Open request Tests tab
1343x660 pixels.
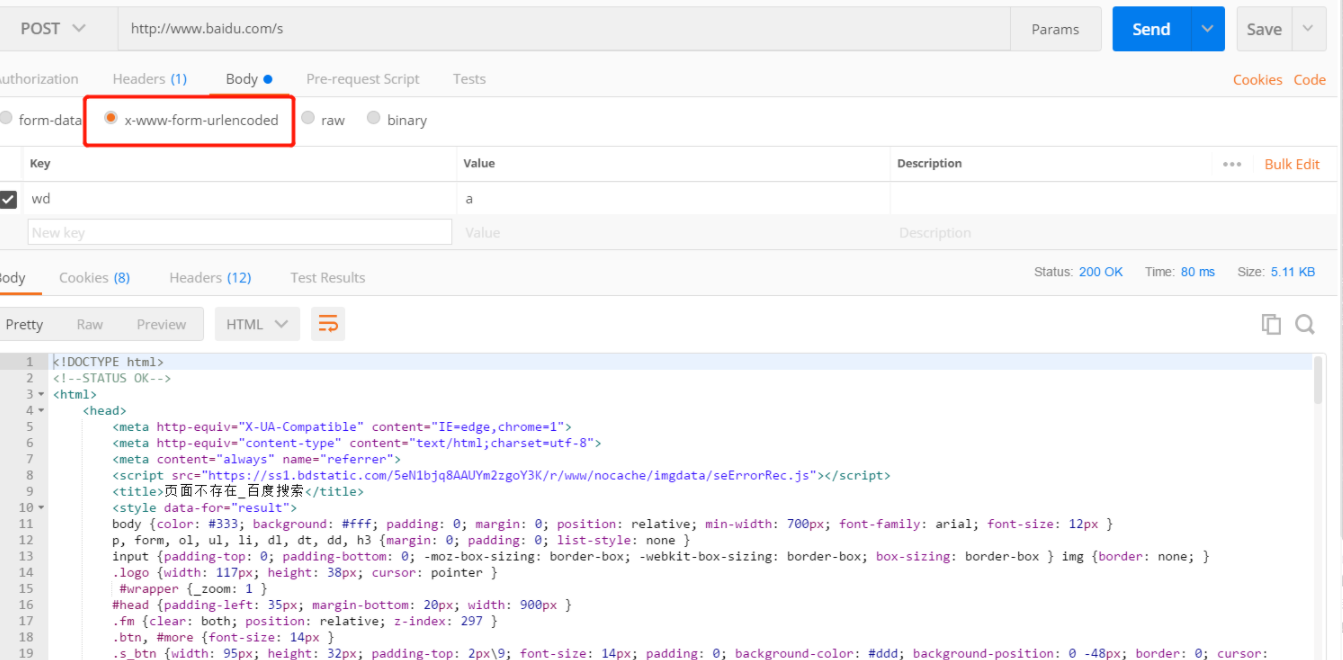(469, 79)
